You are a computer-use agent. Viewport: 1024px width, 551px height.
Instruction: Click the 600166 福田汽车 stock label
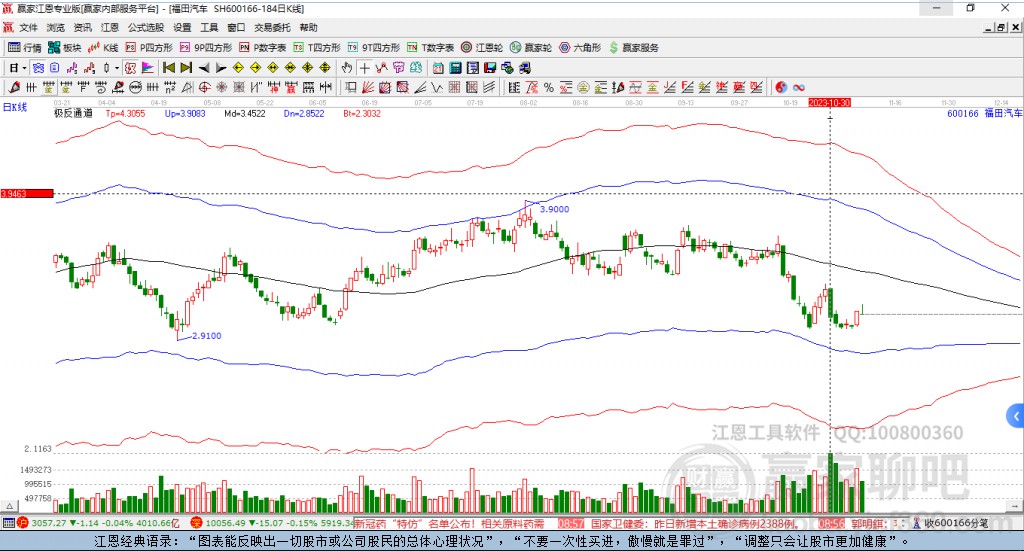click(x=985, y=114)
